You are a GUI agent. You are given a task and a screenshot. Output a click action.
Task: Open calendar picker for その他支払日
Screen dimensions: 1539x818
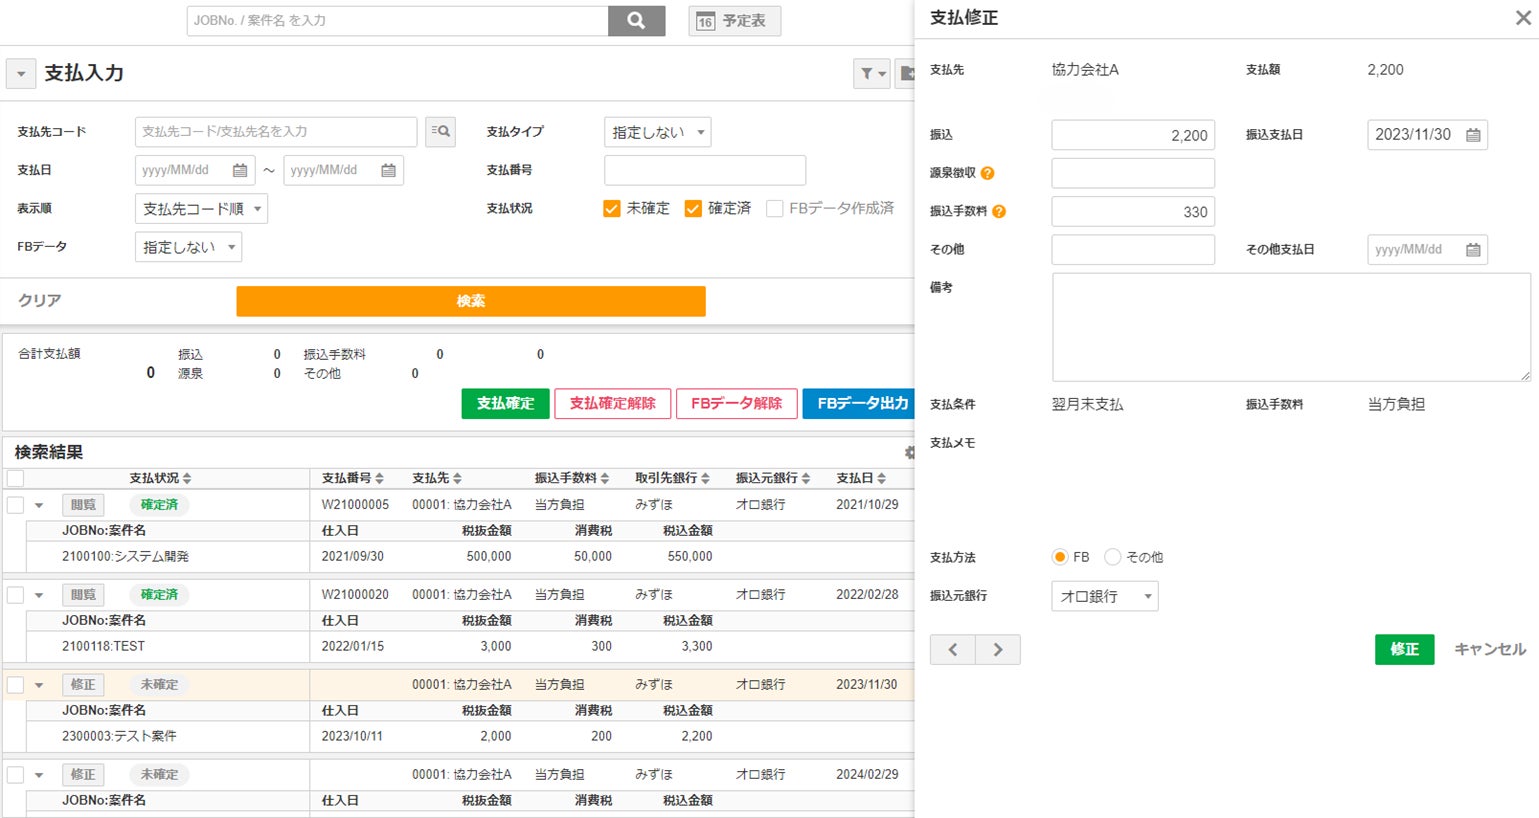click(1473, 250)
